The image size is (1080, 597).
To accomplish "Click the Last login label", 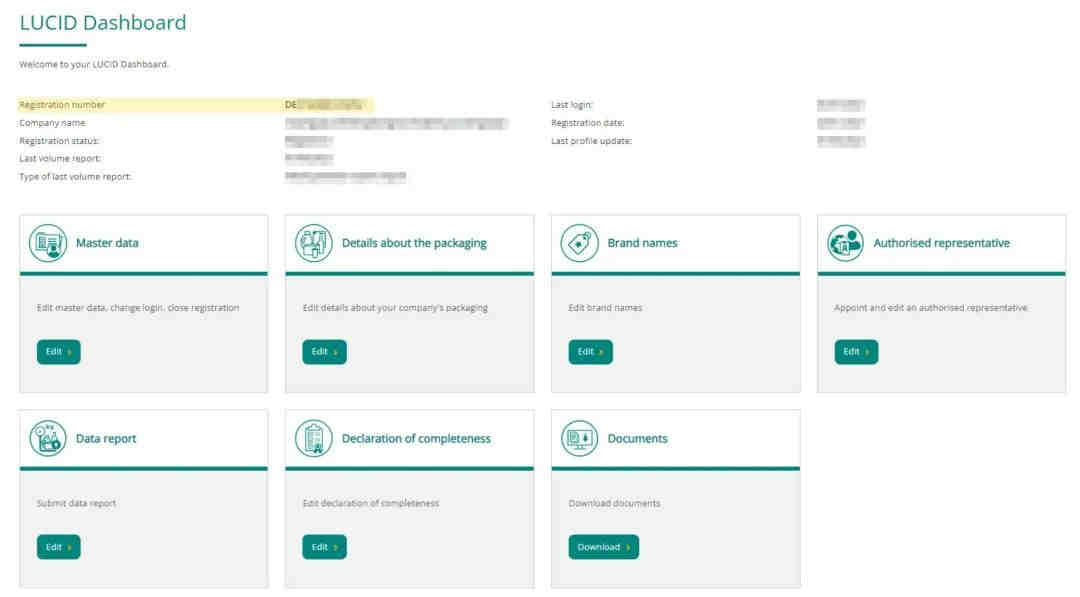I will [572, 105].
